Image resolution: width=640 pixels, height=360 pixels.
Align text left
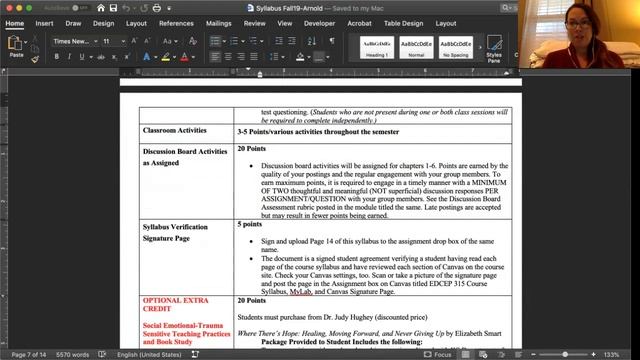[215, 57]
